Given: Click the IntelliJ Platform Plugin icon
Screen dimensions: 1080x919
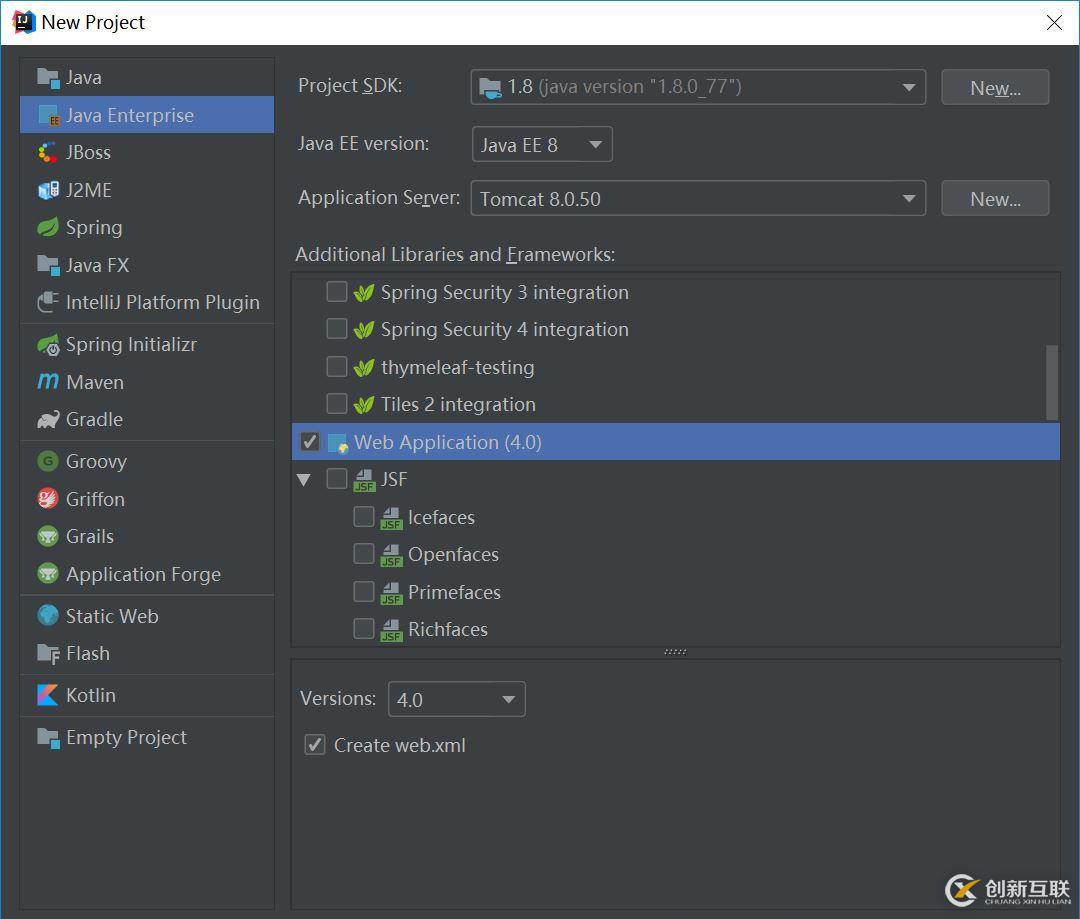Looking at the screenshot, I should click(x=48, y=302).
